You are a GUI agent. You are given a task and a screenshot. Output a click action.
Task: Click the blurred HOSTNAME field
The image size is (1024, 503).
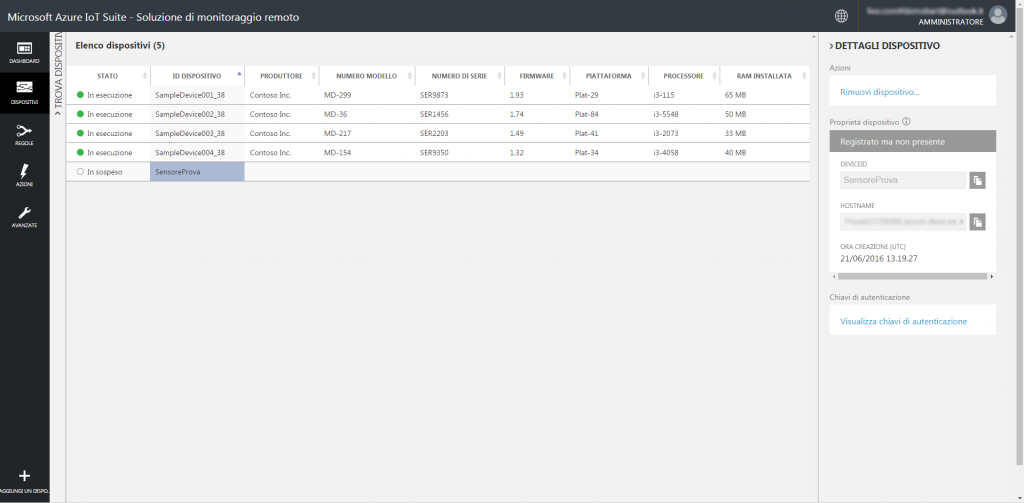pyautogui.click(x=903, y=222)
